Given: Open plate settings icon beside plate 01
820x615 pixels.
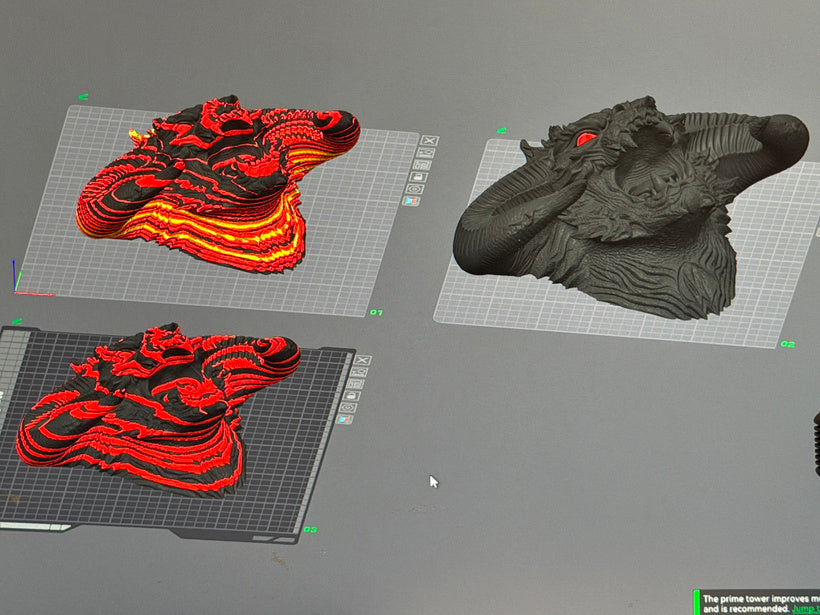Looking at the screenshot, I should pos(415,189).
